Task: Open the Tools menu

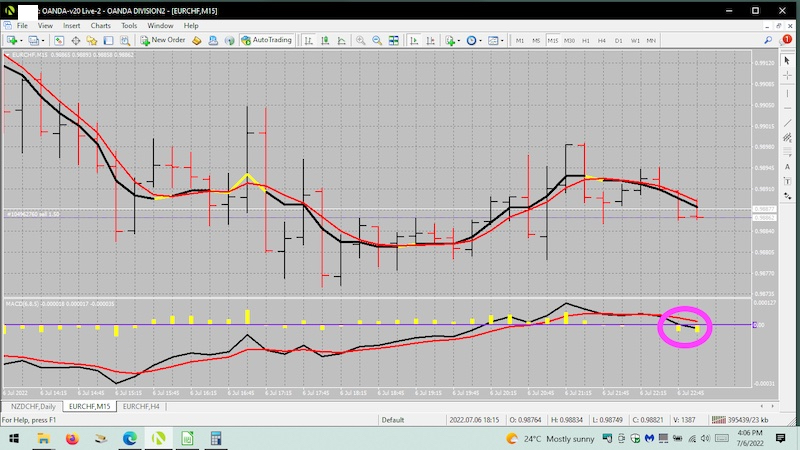Action: 129,26
